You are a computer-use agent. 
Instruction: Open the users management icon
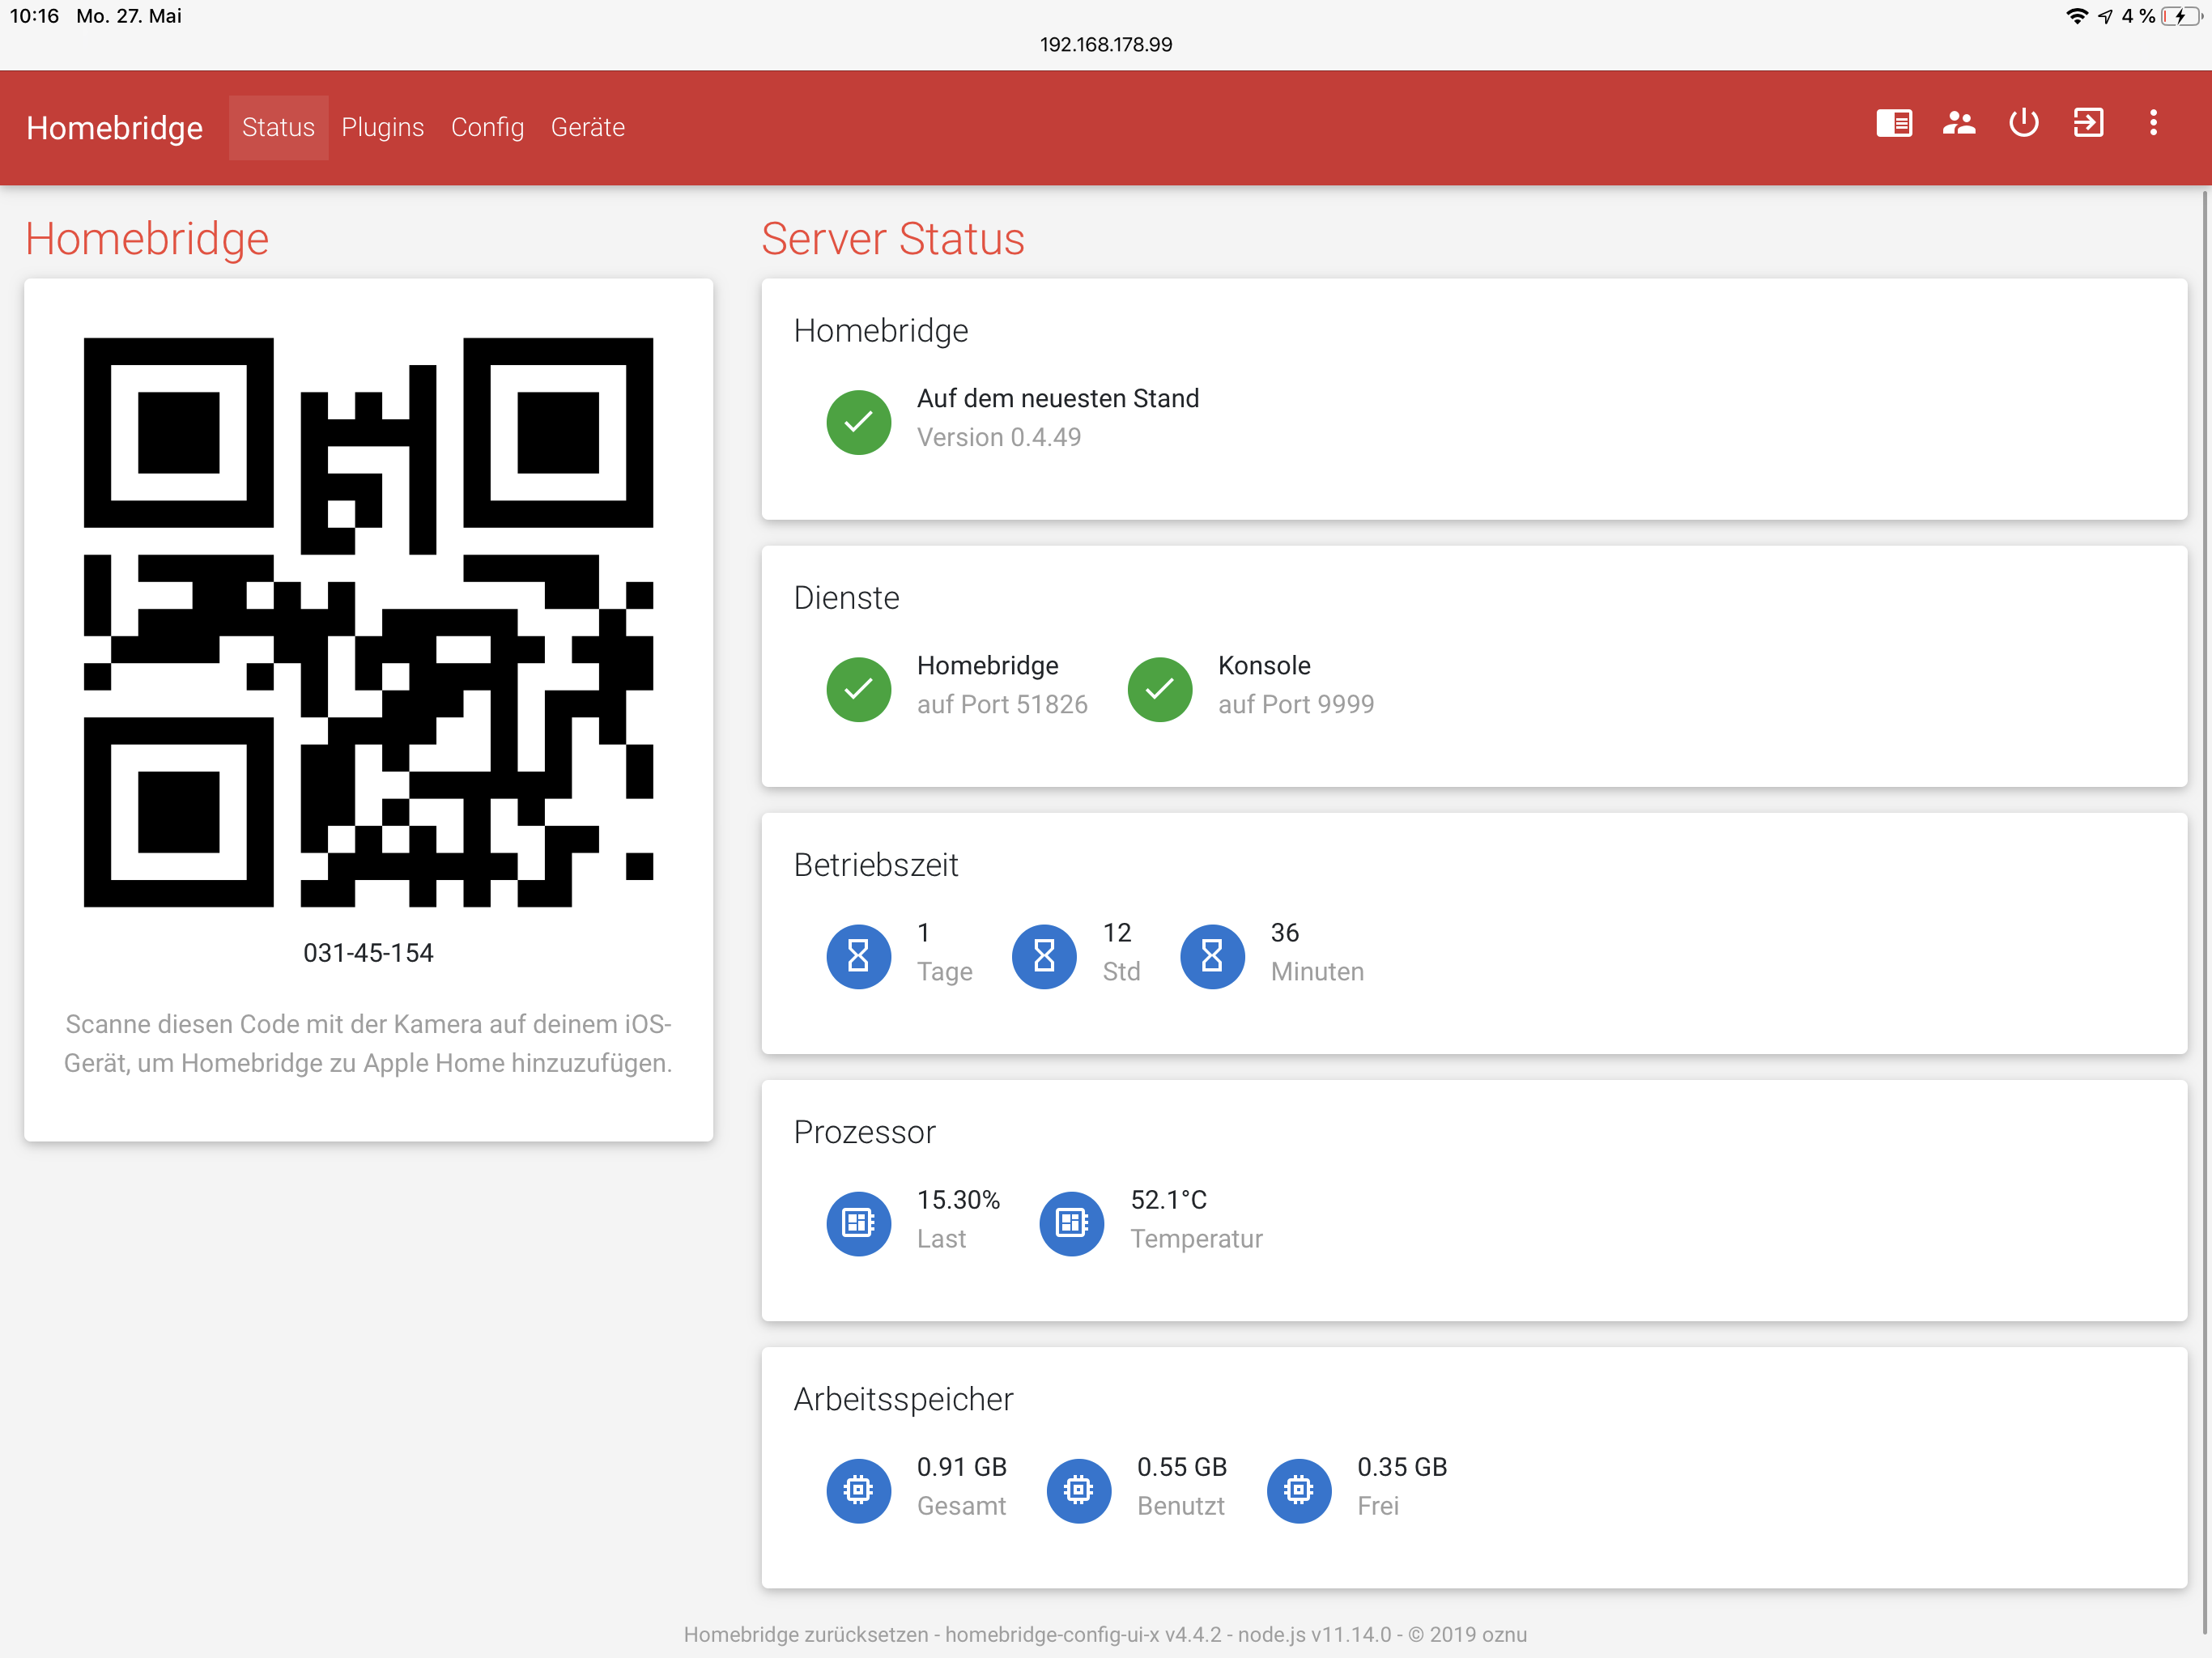(x=1958, y=124)
